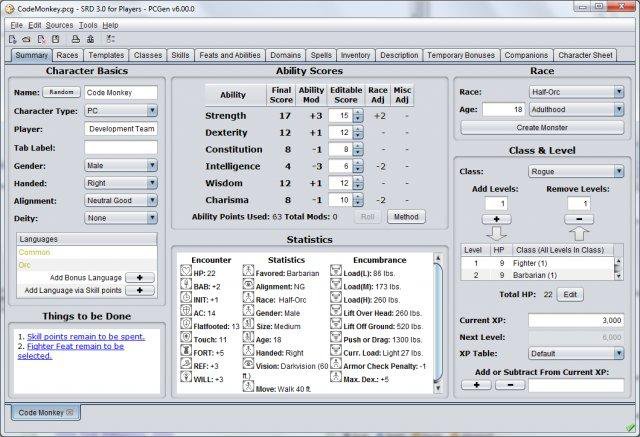Open the Gender dropdown showing Male
The height and width of the screenshot is (437, 640).
[121, 166]
